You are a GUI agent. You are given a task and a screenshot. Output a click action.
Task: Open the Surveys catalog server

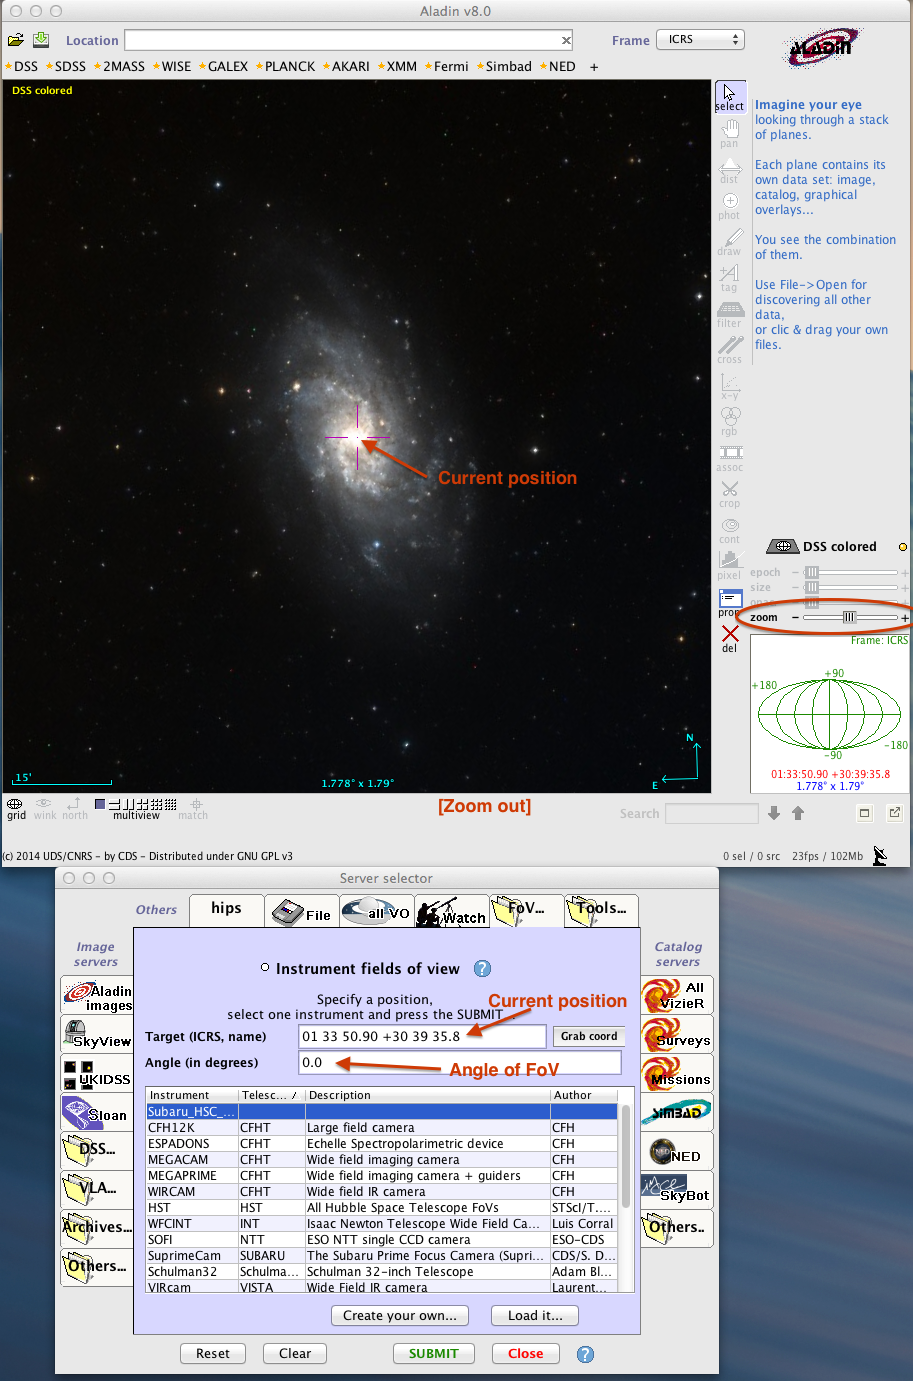[678, 1034]
